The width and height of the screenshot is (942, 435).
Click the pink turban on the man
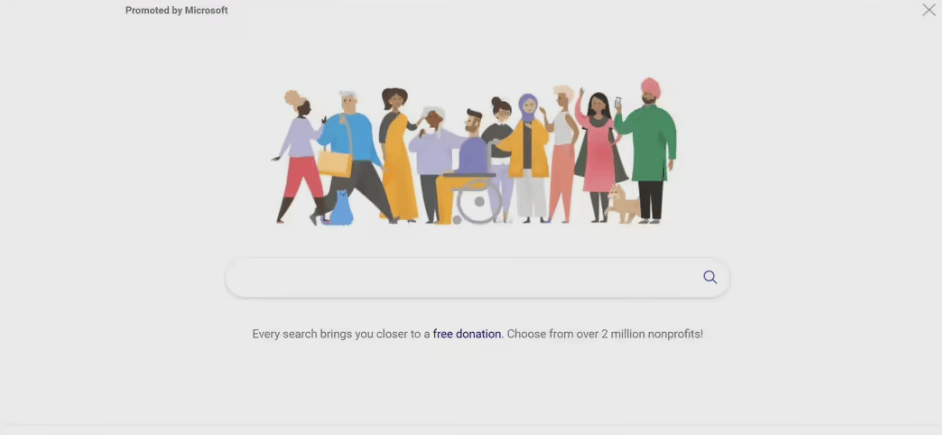[651, 87]
